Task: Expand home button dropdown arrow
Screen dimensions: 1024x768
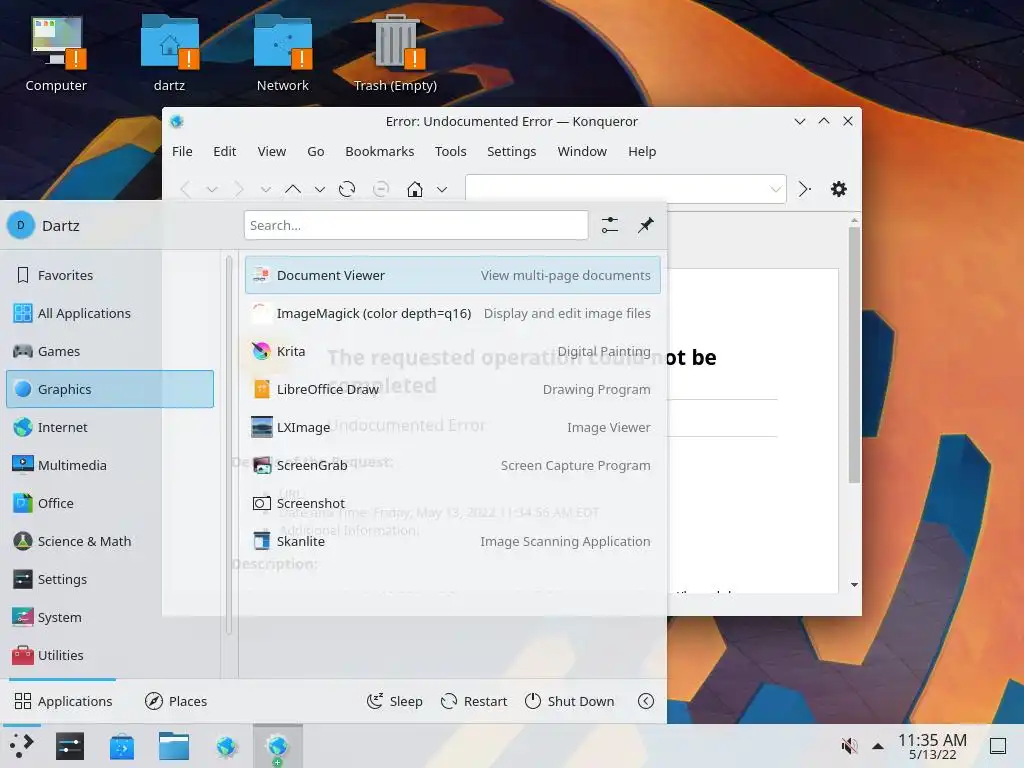Action: [x=442, y=189]
